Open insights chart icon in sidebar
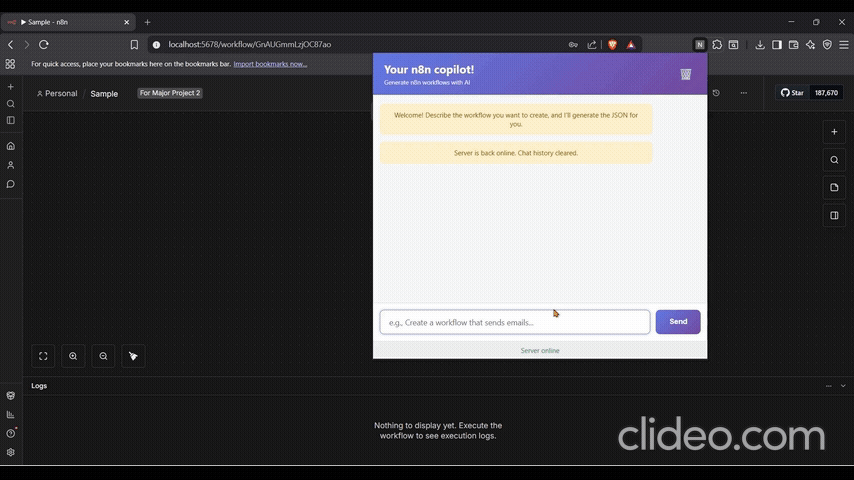854x480 pixels. click(10, 415)
